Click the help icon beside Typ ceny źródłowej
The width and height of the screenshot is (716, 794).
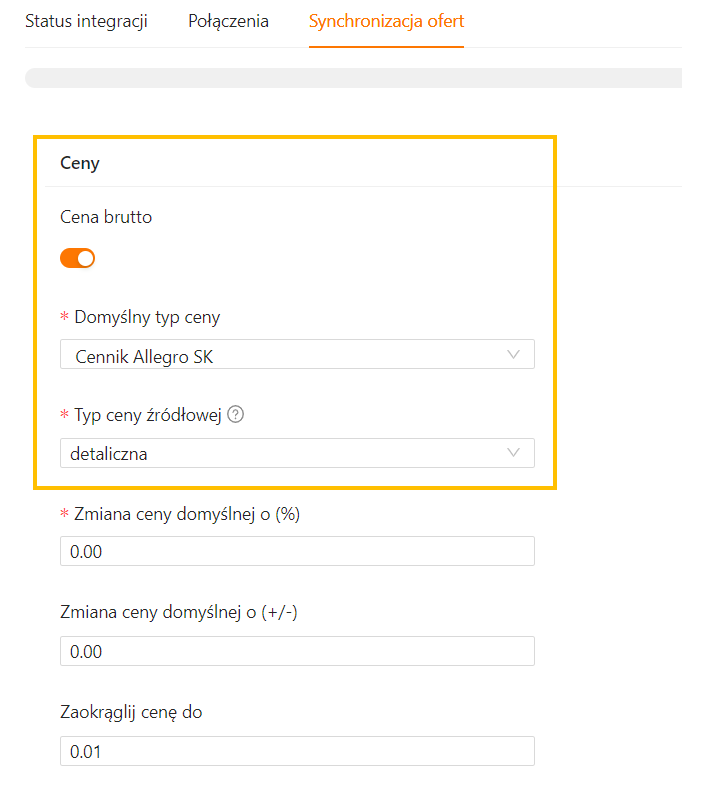(236, 416)
